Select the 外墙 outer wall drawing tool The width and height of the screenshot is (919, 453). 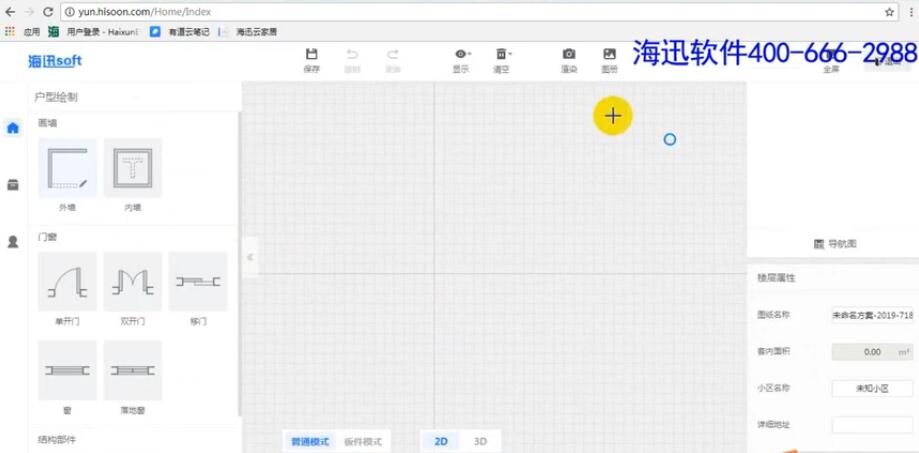coord(67,168)
